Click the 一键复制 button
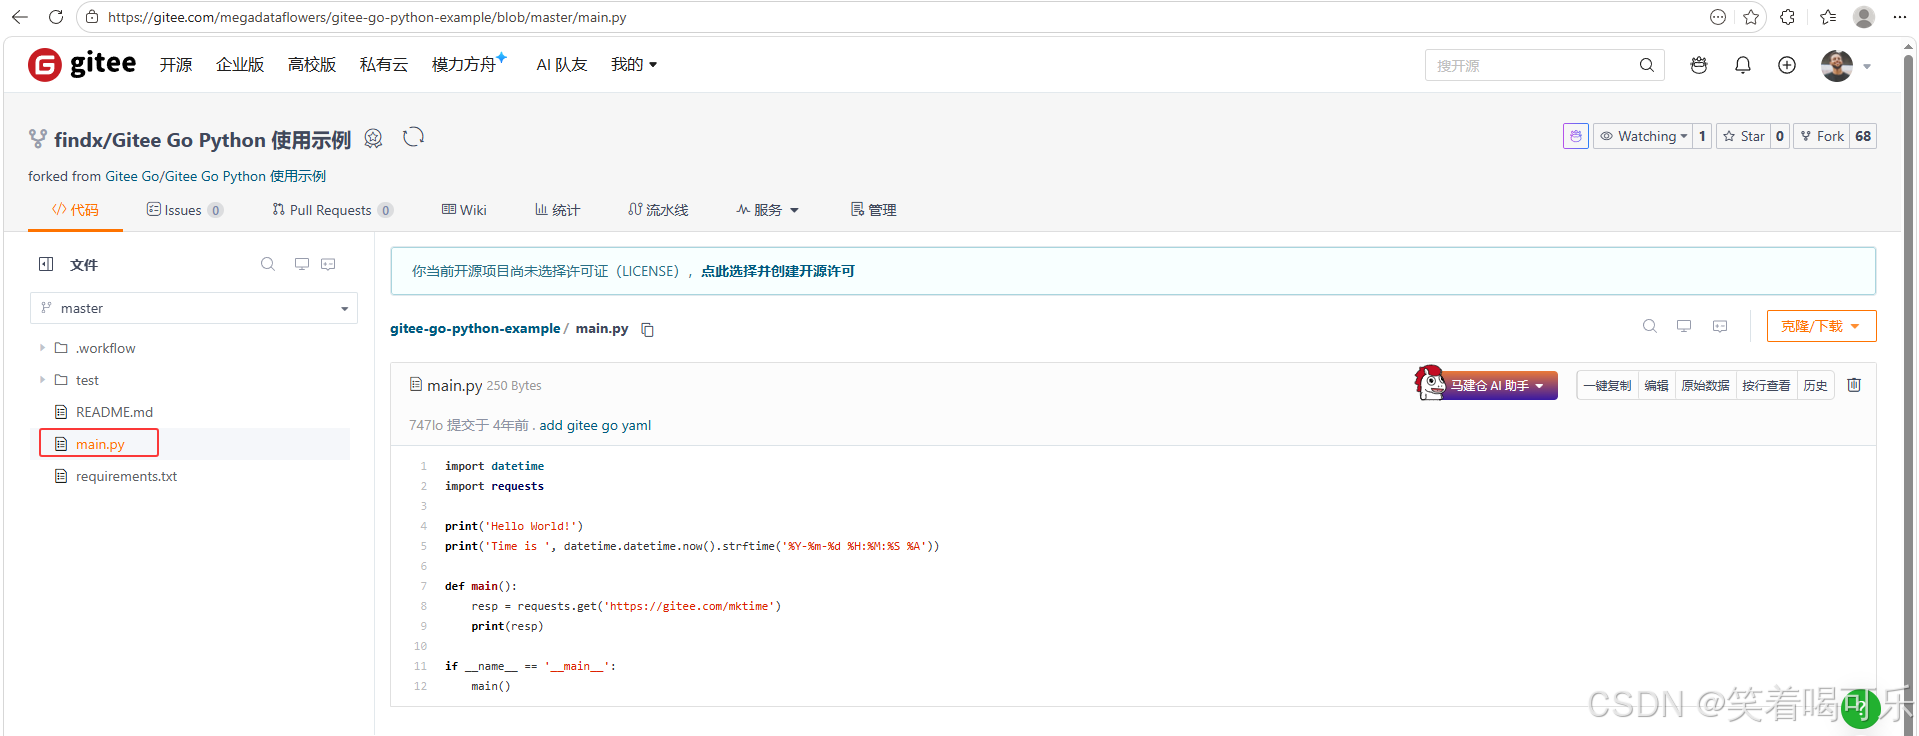1919x736 pixels. pos(1607,385)
